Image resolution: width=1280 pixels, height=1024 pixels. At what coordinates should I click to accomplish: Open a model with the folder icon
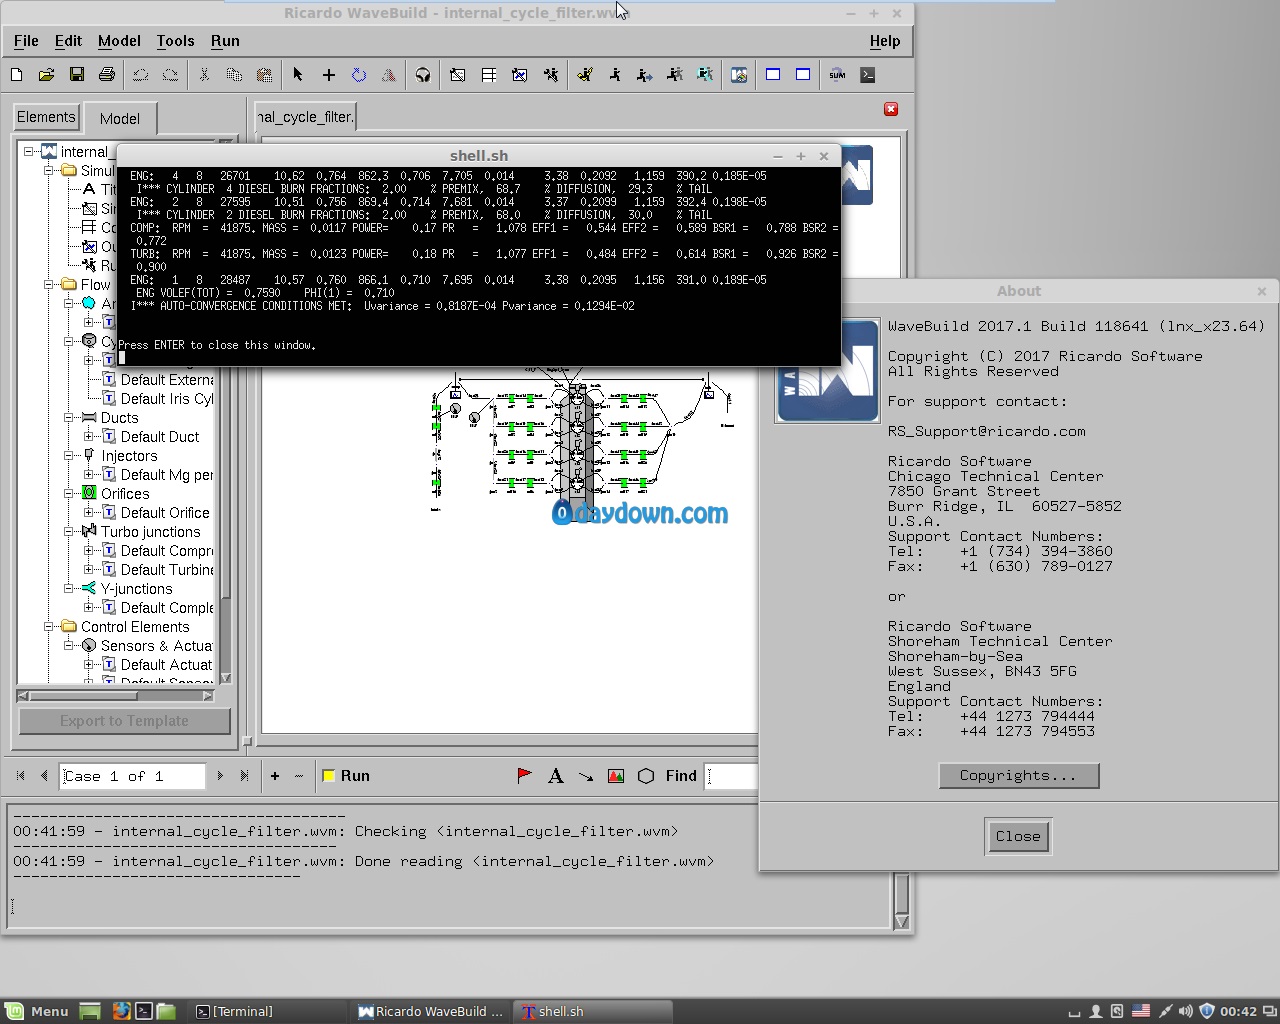(46, 75)
